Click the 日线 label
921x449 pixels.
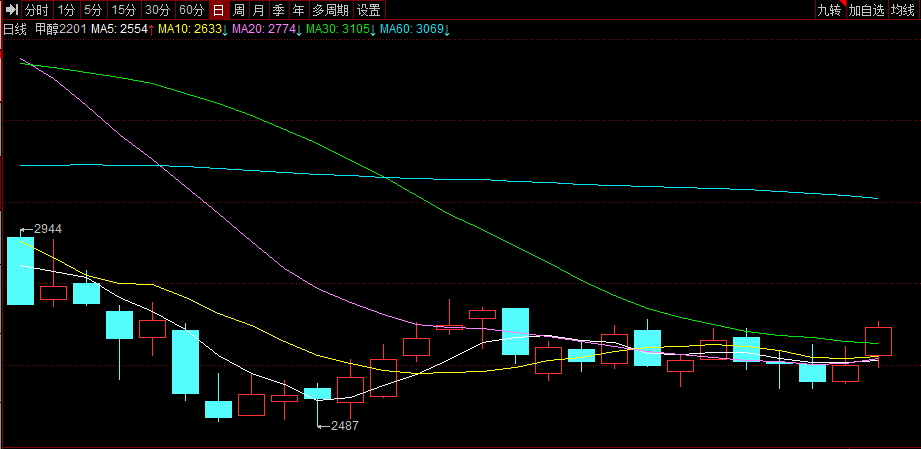15,29
